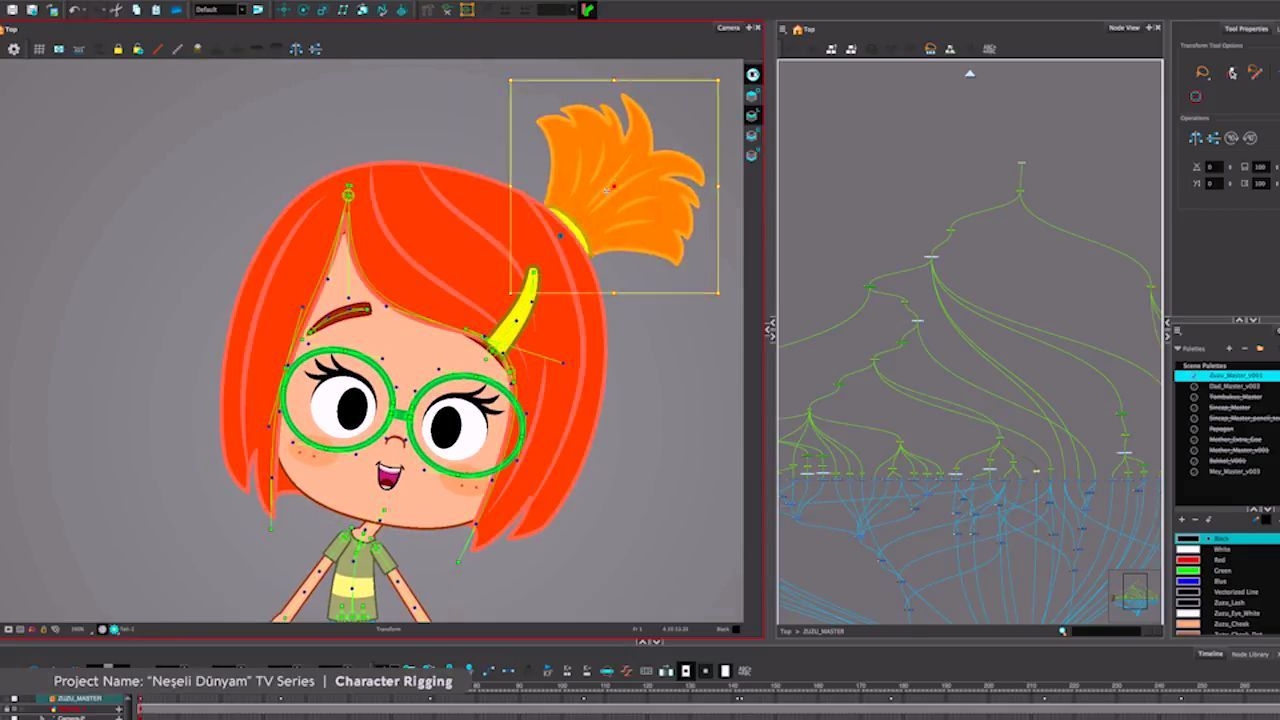This screenshot has width=1280, height=720.
Task: Switch to the Timeline tab
Action: click(1210, 654)
